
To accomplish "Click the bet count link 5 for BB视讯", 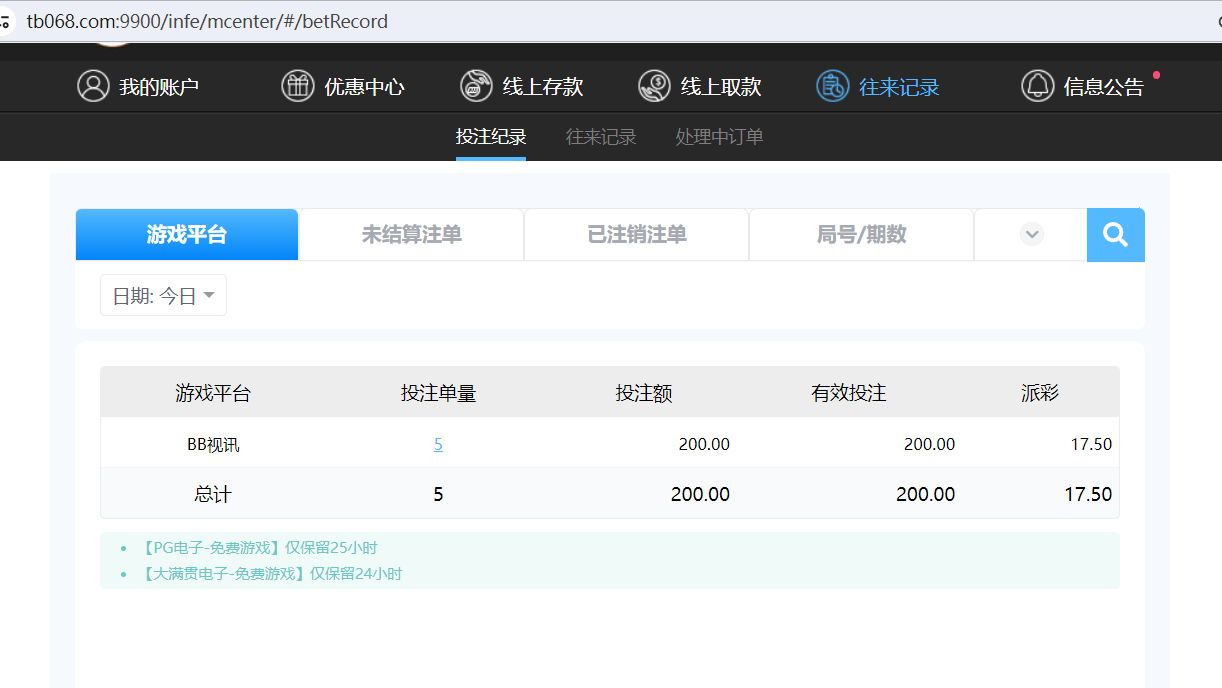I will (x=438, y=443).
